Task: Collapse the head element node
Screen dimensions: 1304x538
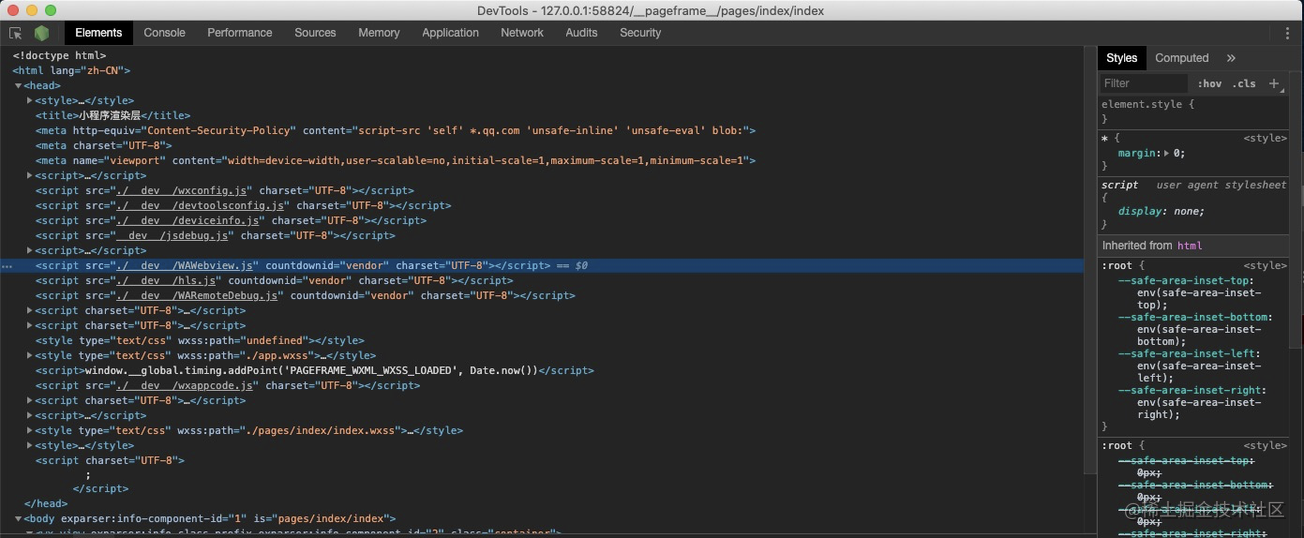Action: click(x=18, y=86)
